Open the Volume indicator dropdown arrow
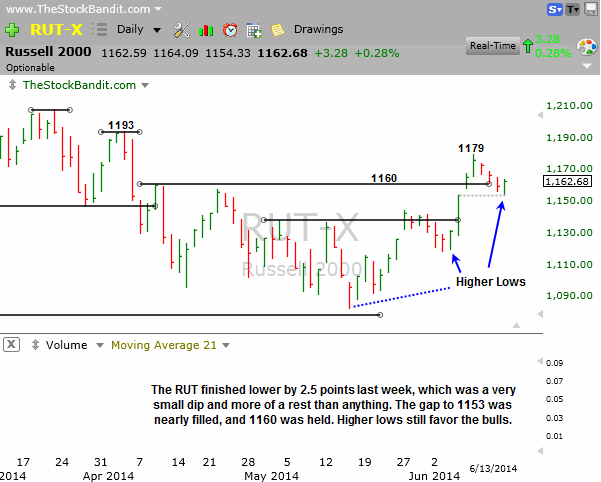This screenshot has height=482, width=601. point(100,346)
